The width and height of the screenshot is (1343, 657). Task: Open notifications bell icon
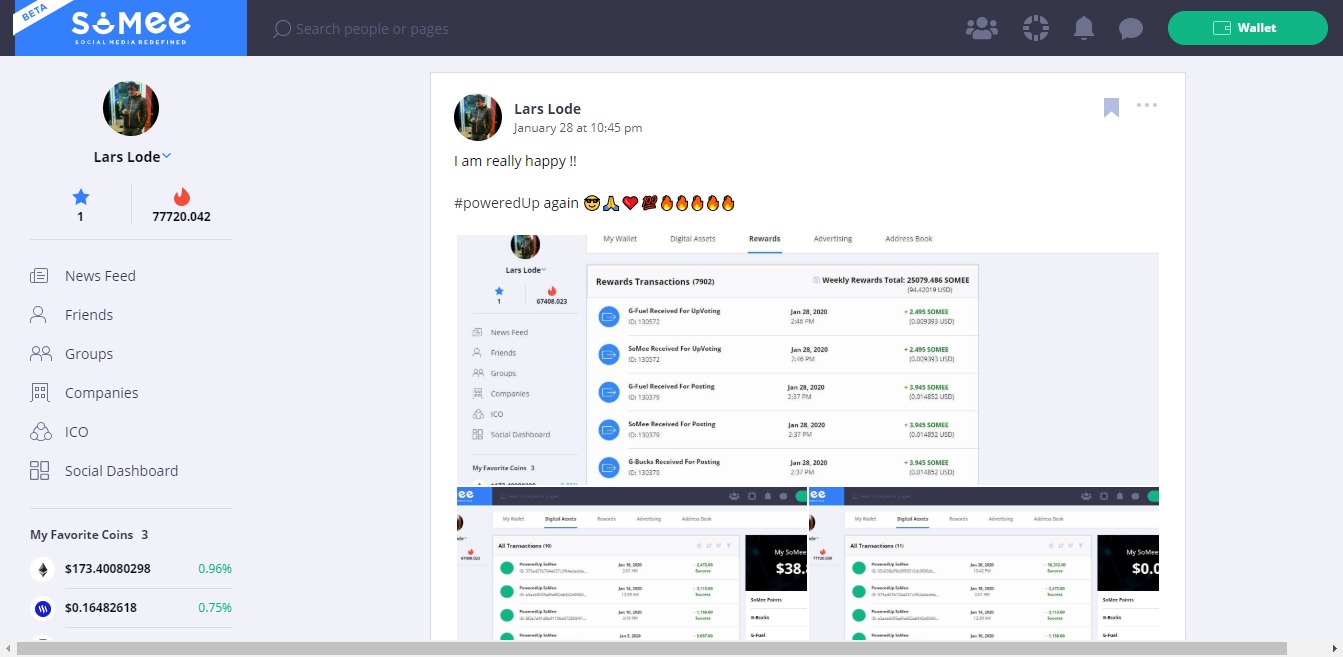click(x=1084, y=28)
